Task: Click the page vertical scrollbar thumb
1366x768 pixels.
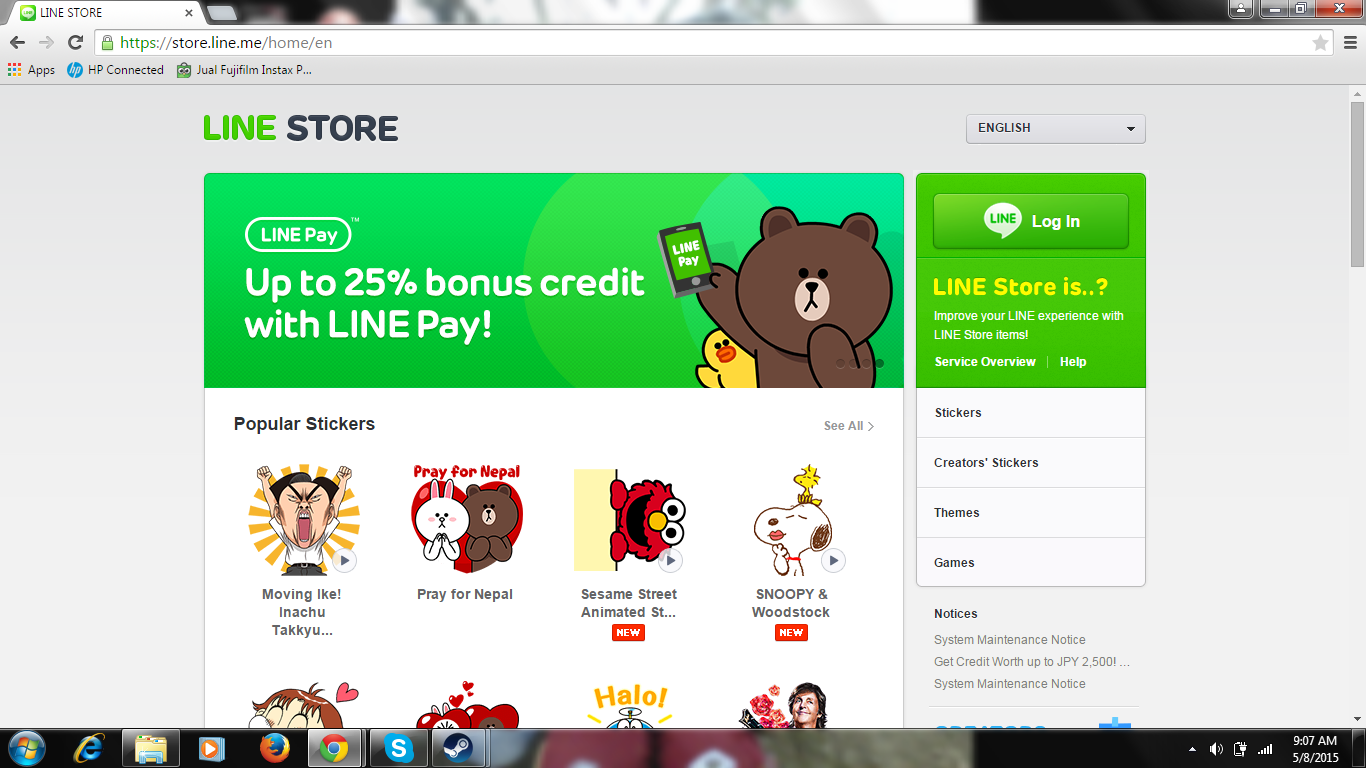Action: [1357, 183]
